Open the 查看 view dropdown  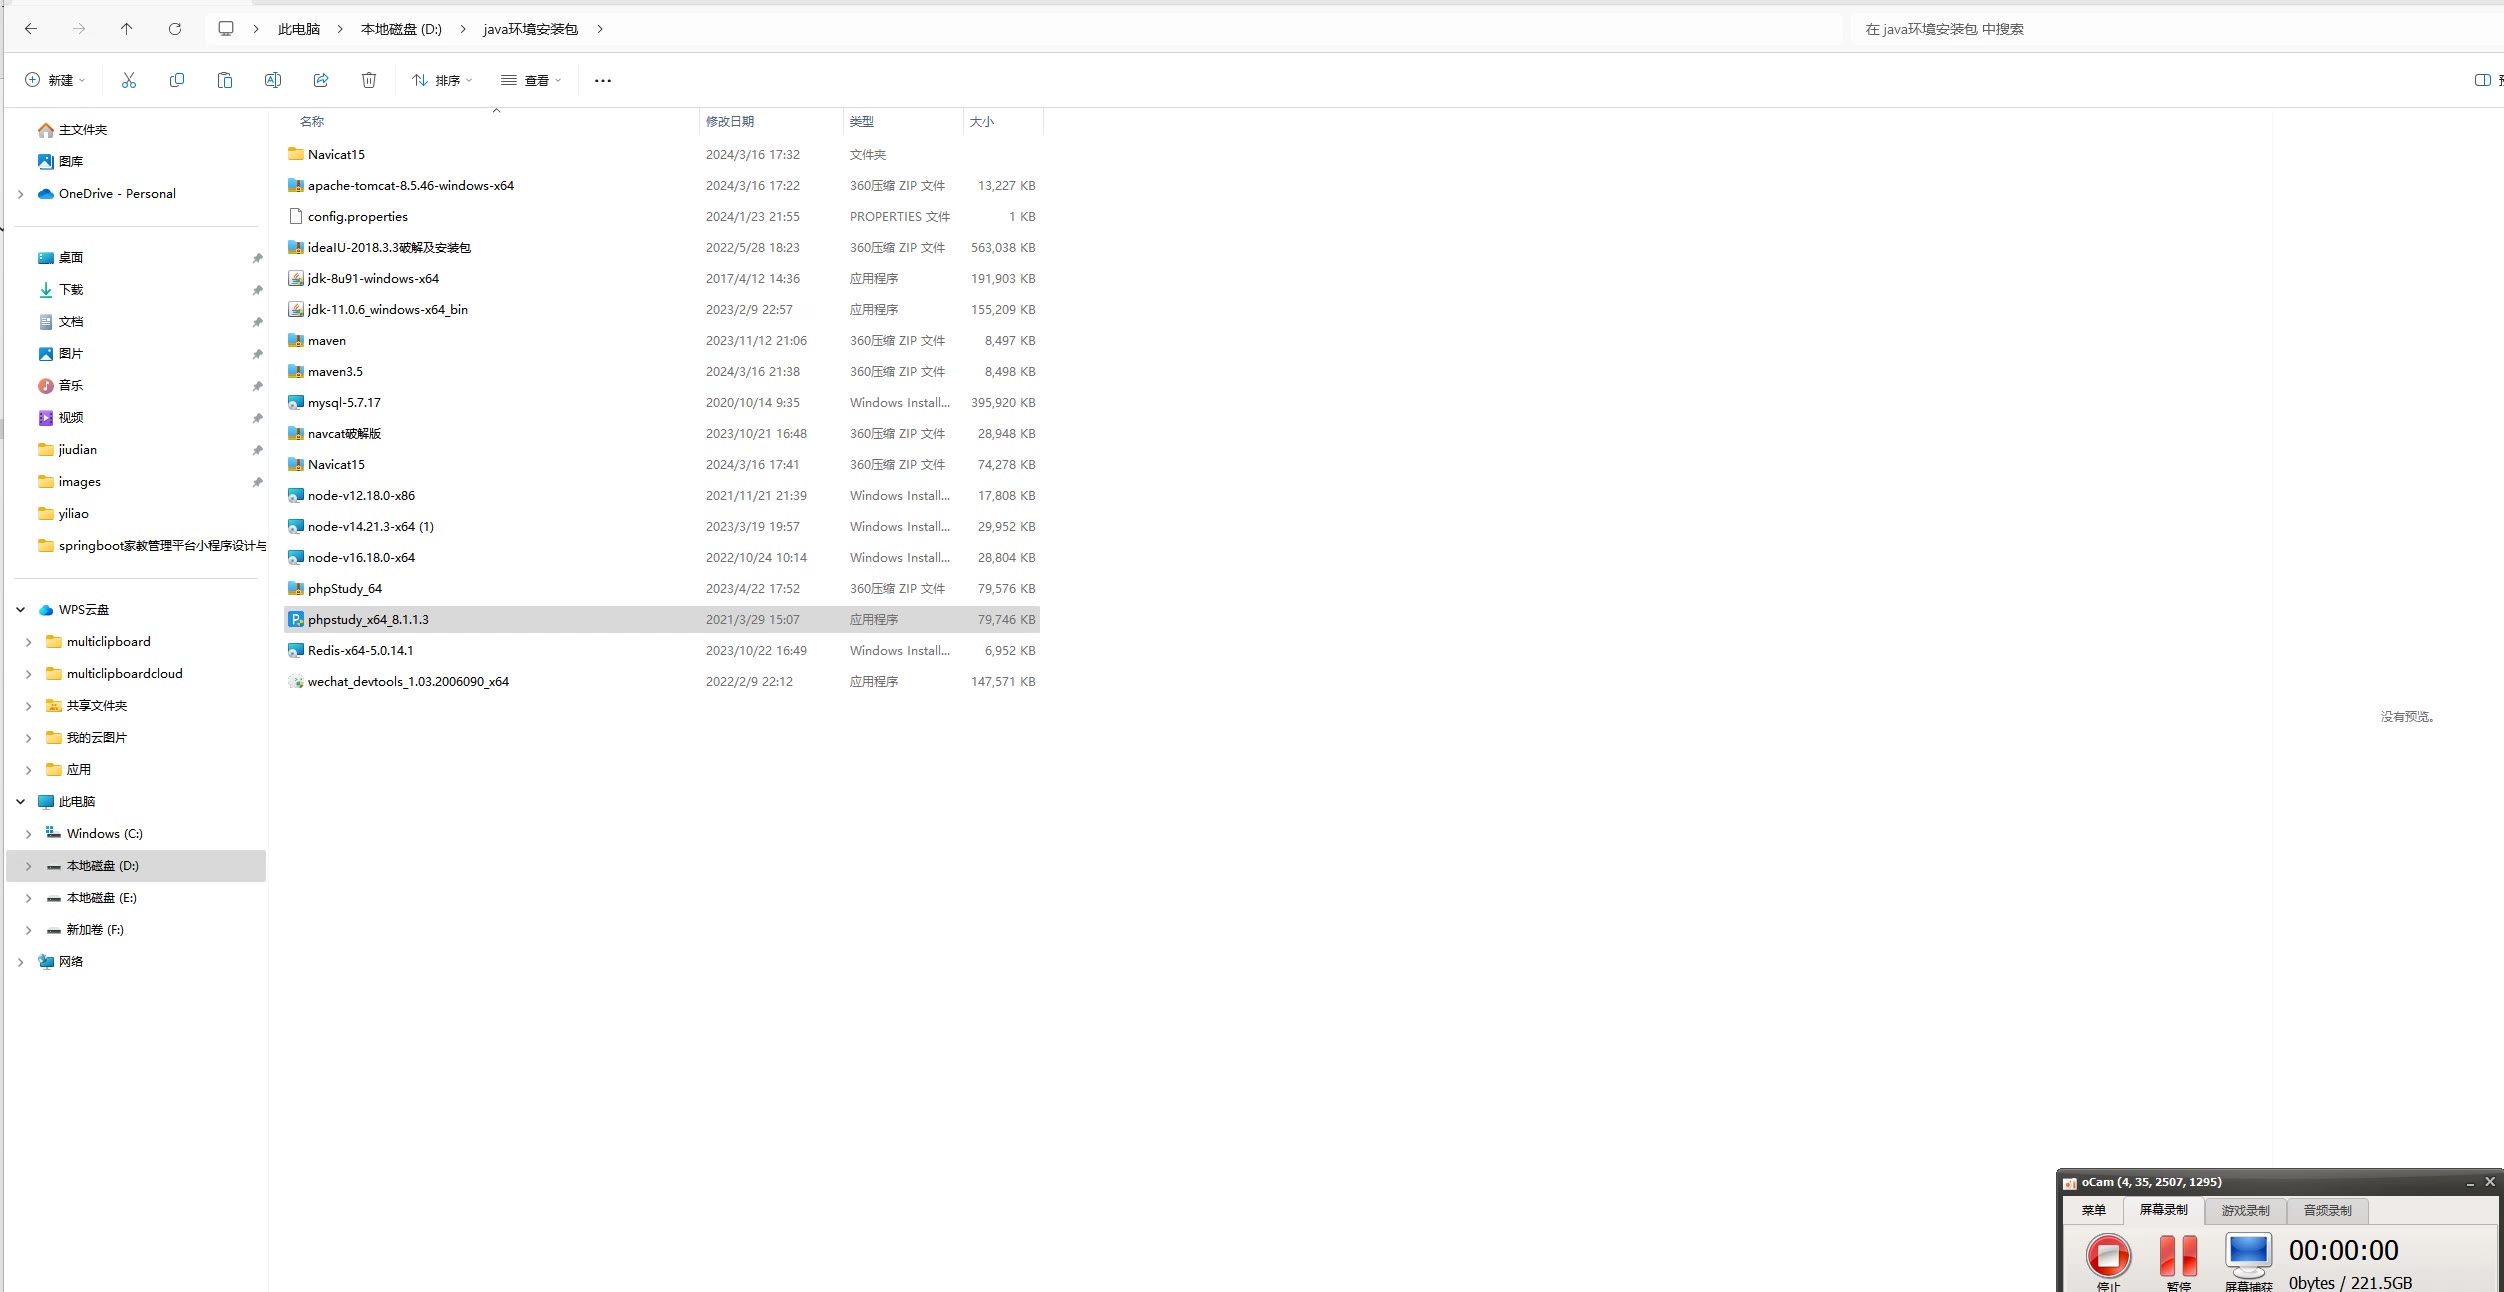click(531, 80)
